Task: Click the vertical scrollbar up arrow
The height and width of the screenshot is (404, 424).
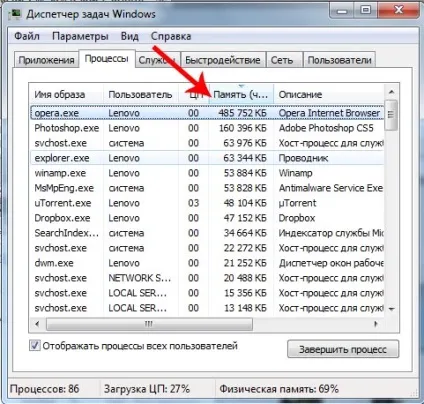Action: (392, 92)
